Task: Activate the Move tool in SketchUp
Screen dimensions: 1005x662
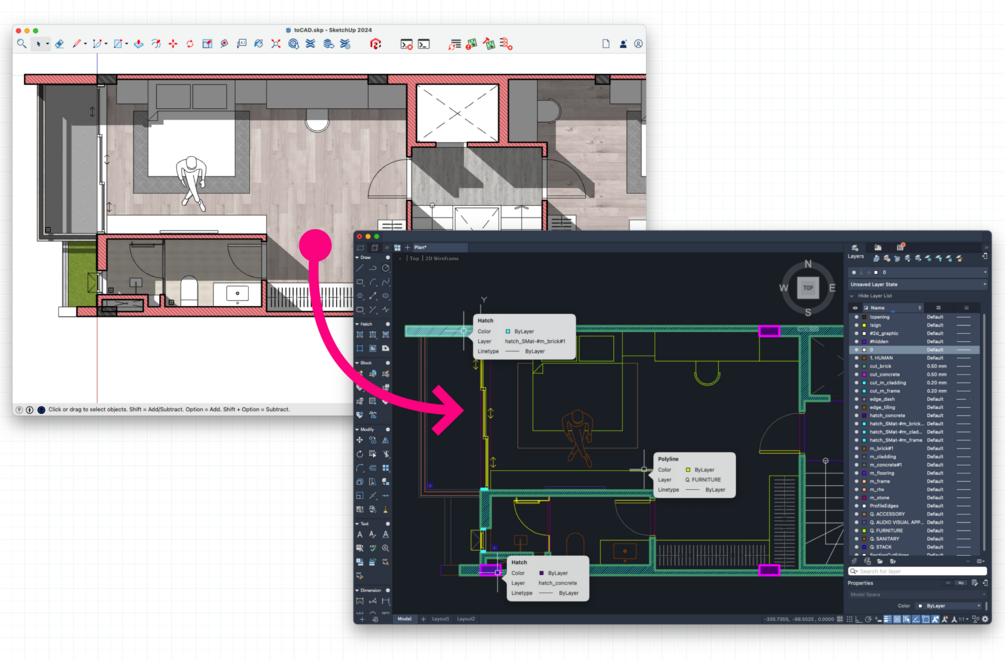Action: coord(173,44)
